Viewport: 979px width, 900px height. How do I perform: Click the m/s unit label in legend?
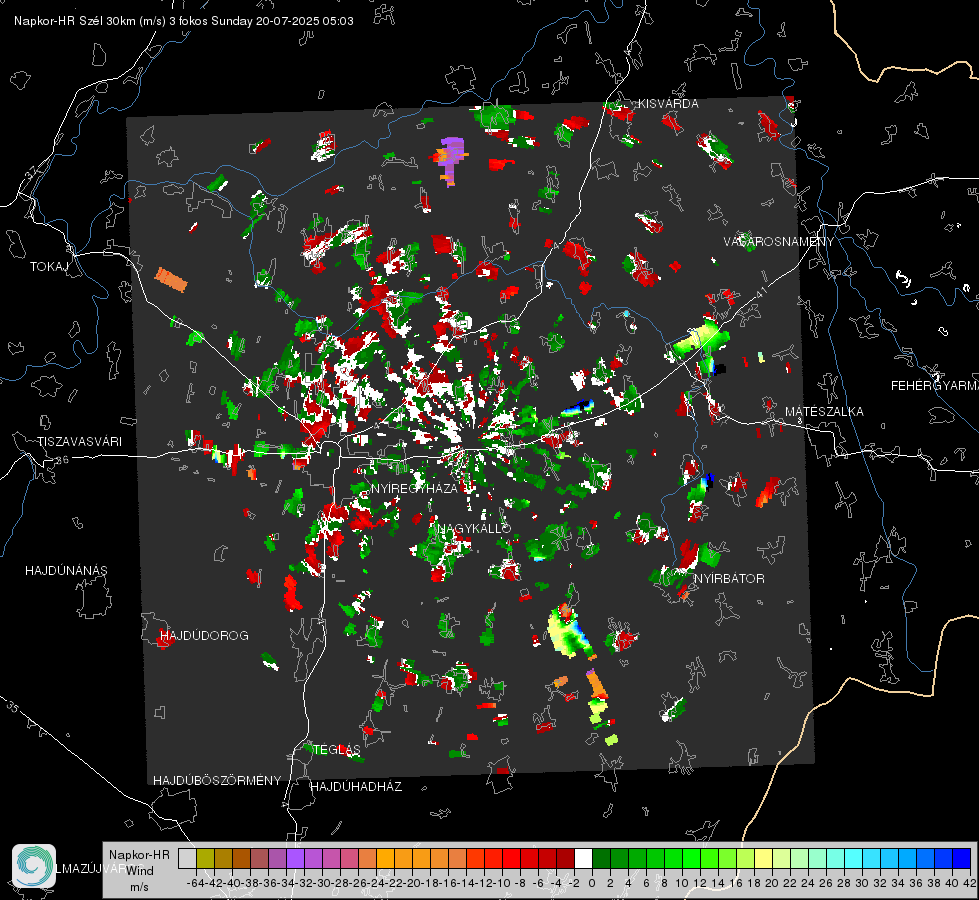point(139,887)
